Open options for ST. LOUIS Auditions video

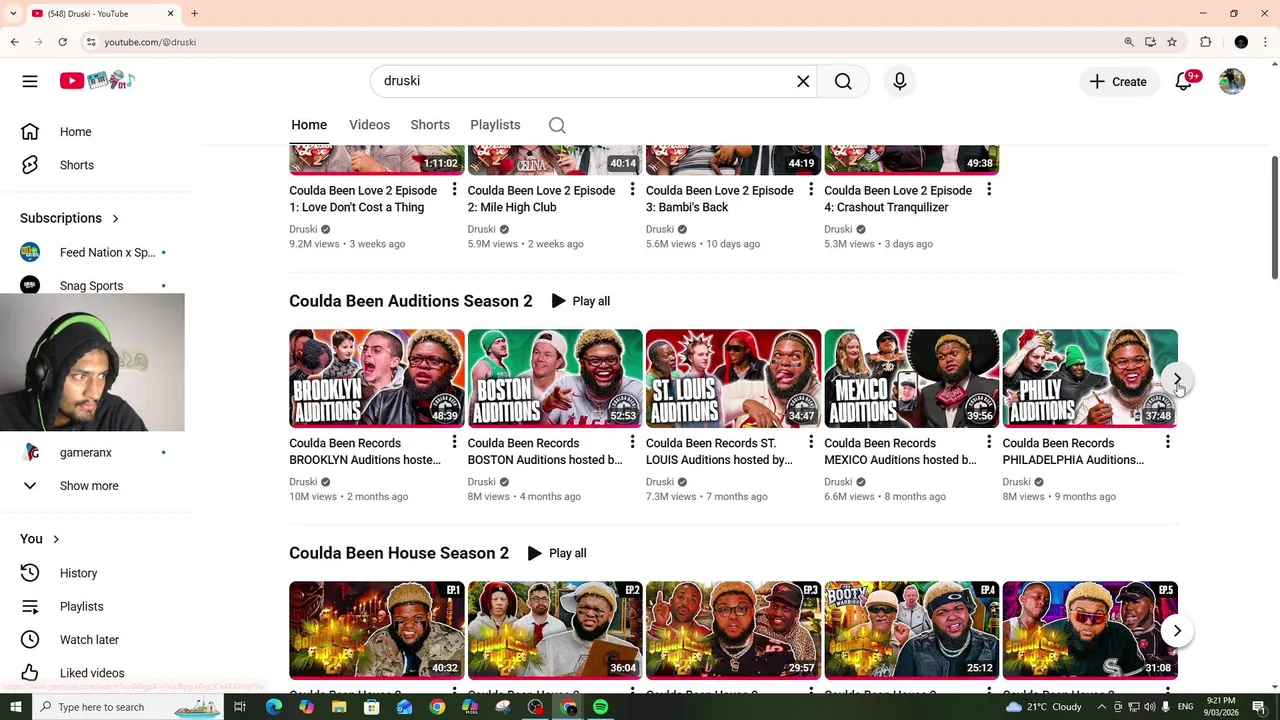point(811,442)
